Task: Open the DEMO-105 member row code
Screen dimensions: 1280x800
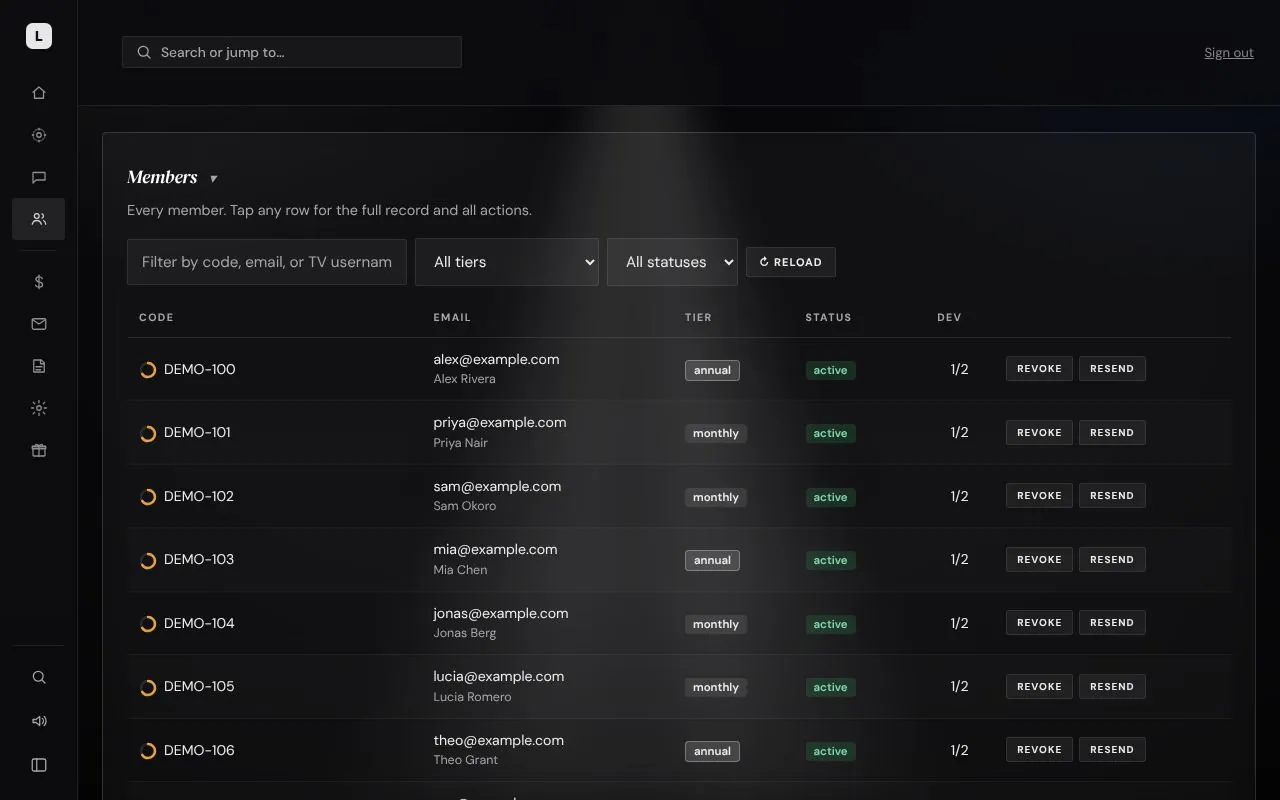Action: pos(199,687)
